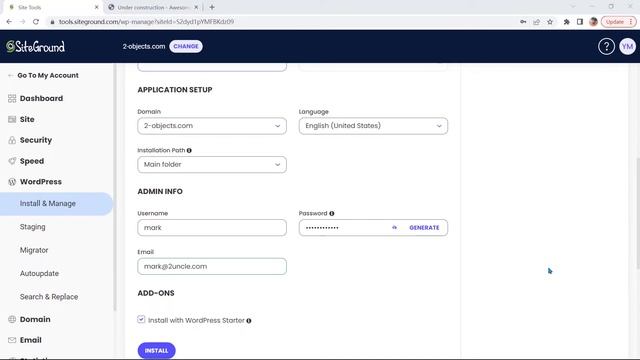Open the YM user avatar menu

(627, 47)
